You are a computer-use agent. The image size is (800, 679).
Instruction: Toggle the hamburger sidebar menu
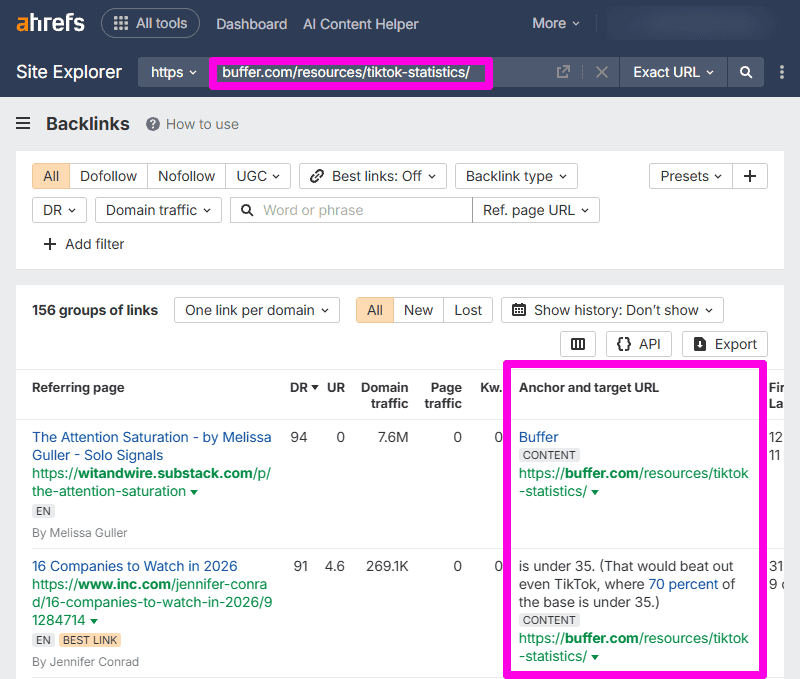[x=23, y=123]
